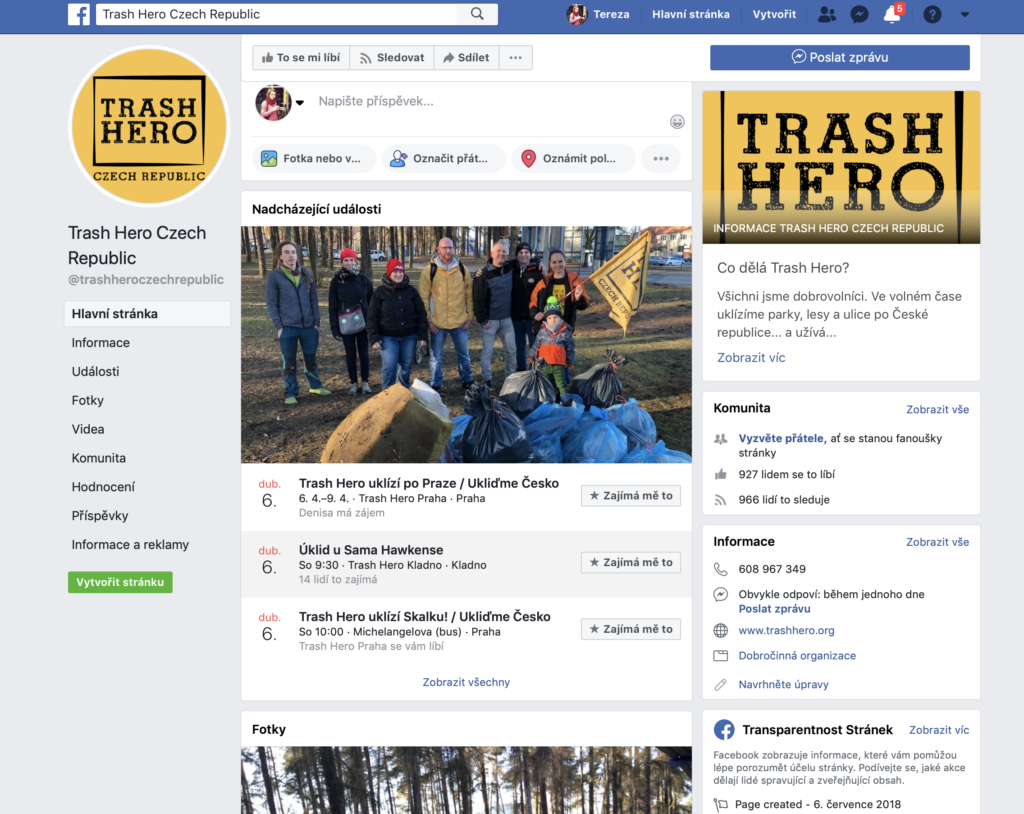The width and height of the screenshot is (1024, 814).
Task: Open Příspěvky in page sidebar
Action: (100, 515)
